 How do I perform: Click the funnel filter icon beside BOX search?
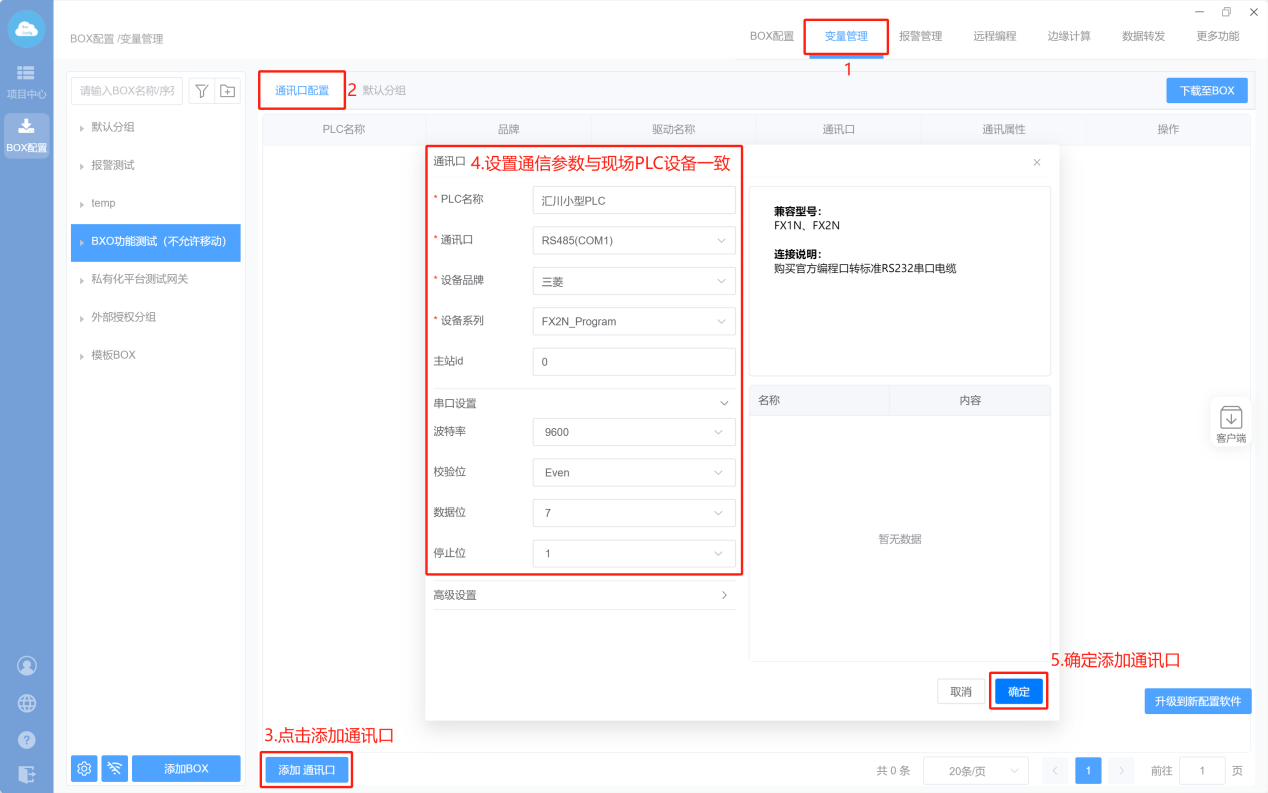click(201, 91)
